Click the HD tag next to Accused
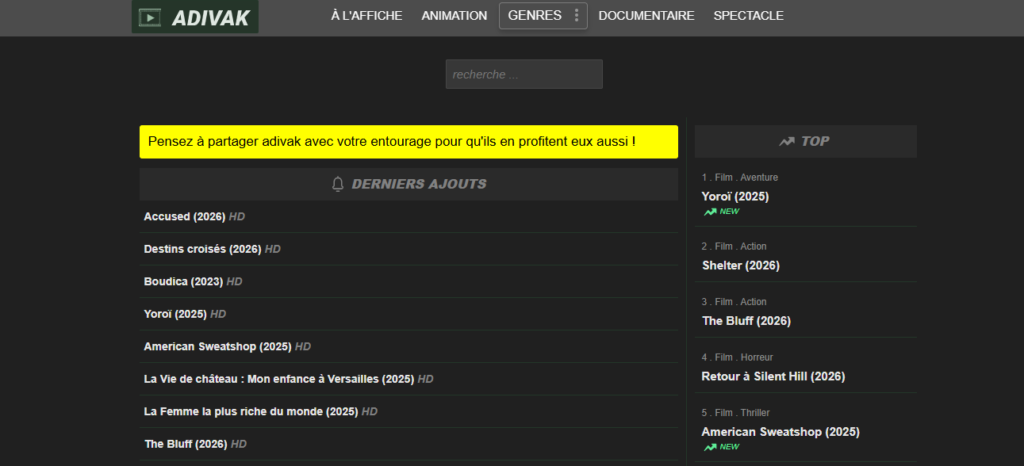 pos(236,216)
